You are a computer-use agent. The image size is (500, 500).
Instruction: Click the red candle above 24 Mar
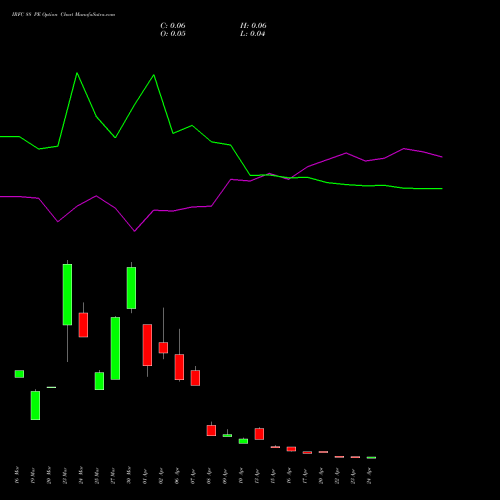(83, 325)
